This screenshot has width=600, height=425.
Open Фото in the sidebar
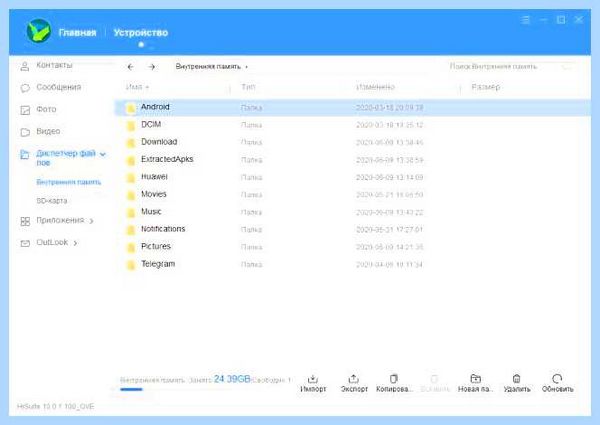tap(46, 109)
